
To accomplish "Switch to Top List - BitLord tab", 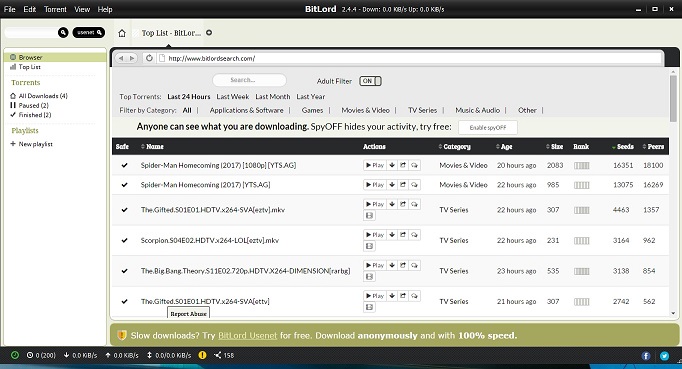I will click(x=171, y=33).
